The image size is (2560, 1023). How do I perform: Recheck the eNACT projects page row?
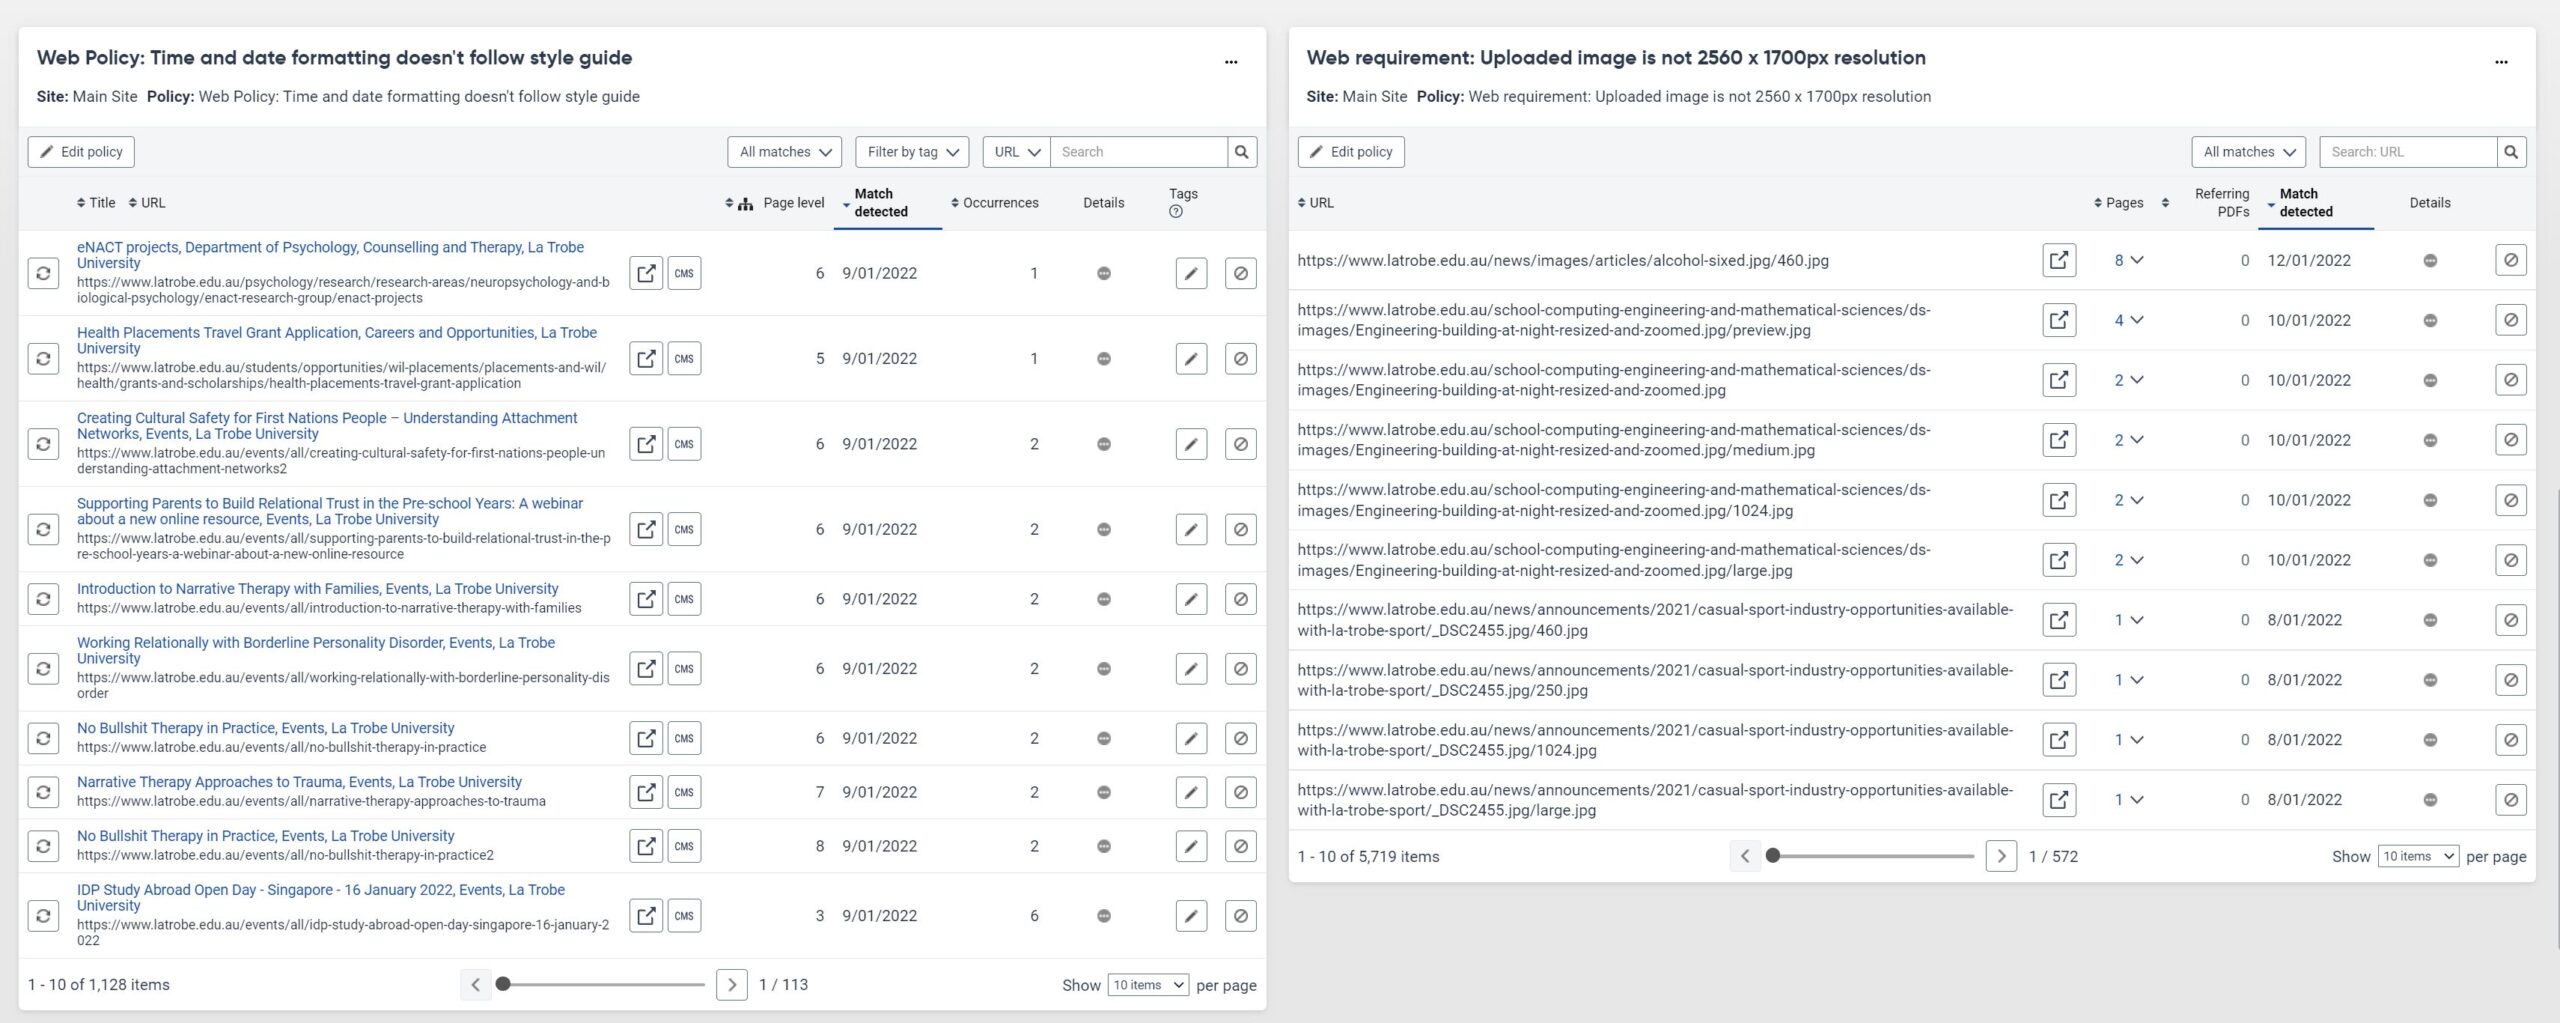point(43,273)
